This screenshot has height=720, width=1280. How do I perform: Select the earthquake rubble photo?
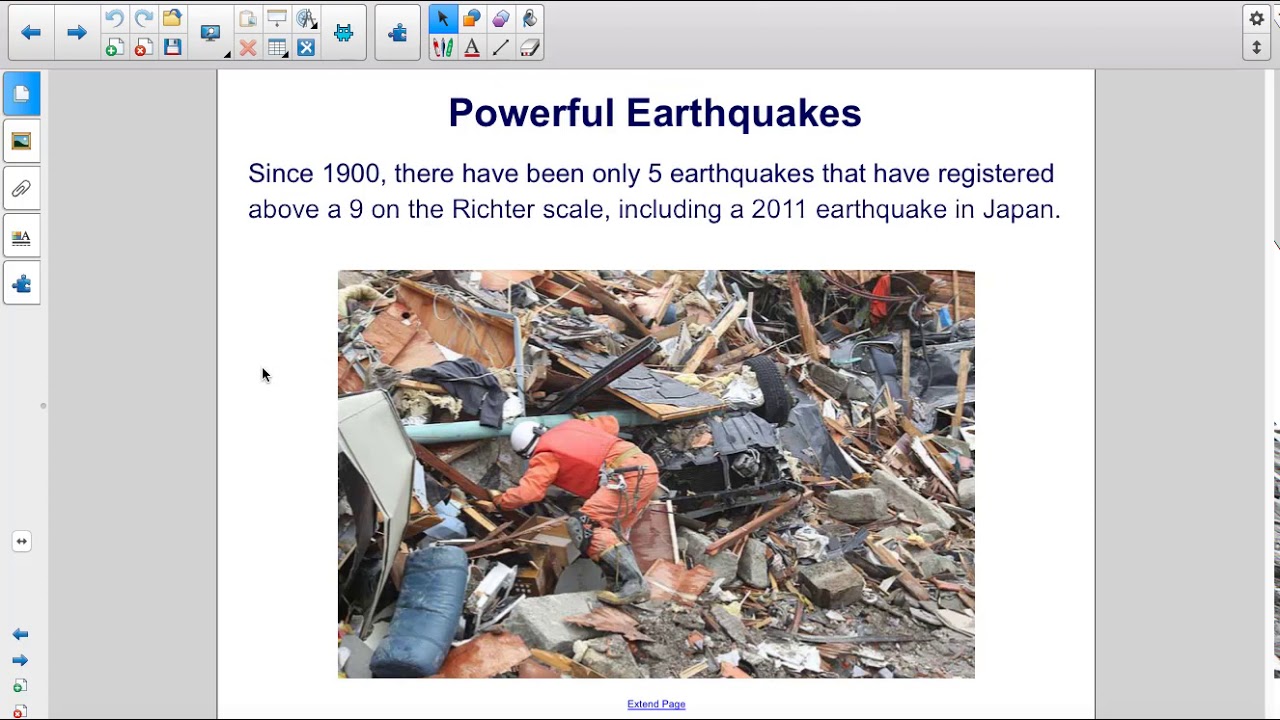pyautogui.click(x=656, y=474)
